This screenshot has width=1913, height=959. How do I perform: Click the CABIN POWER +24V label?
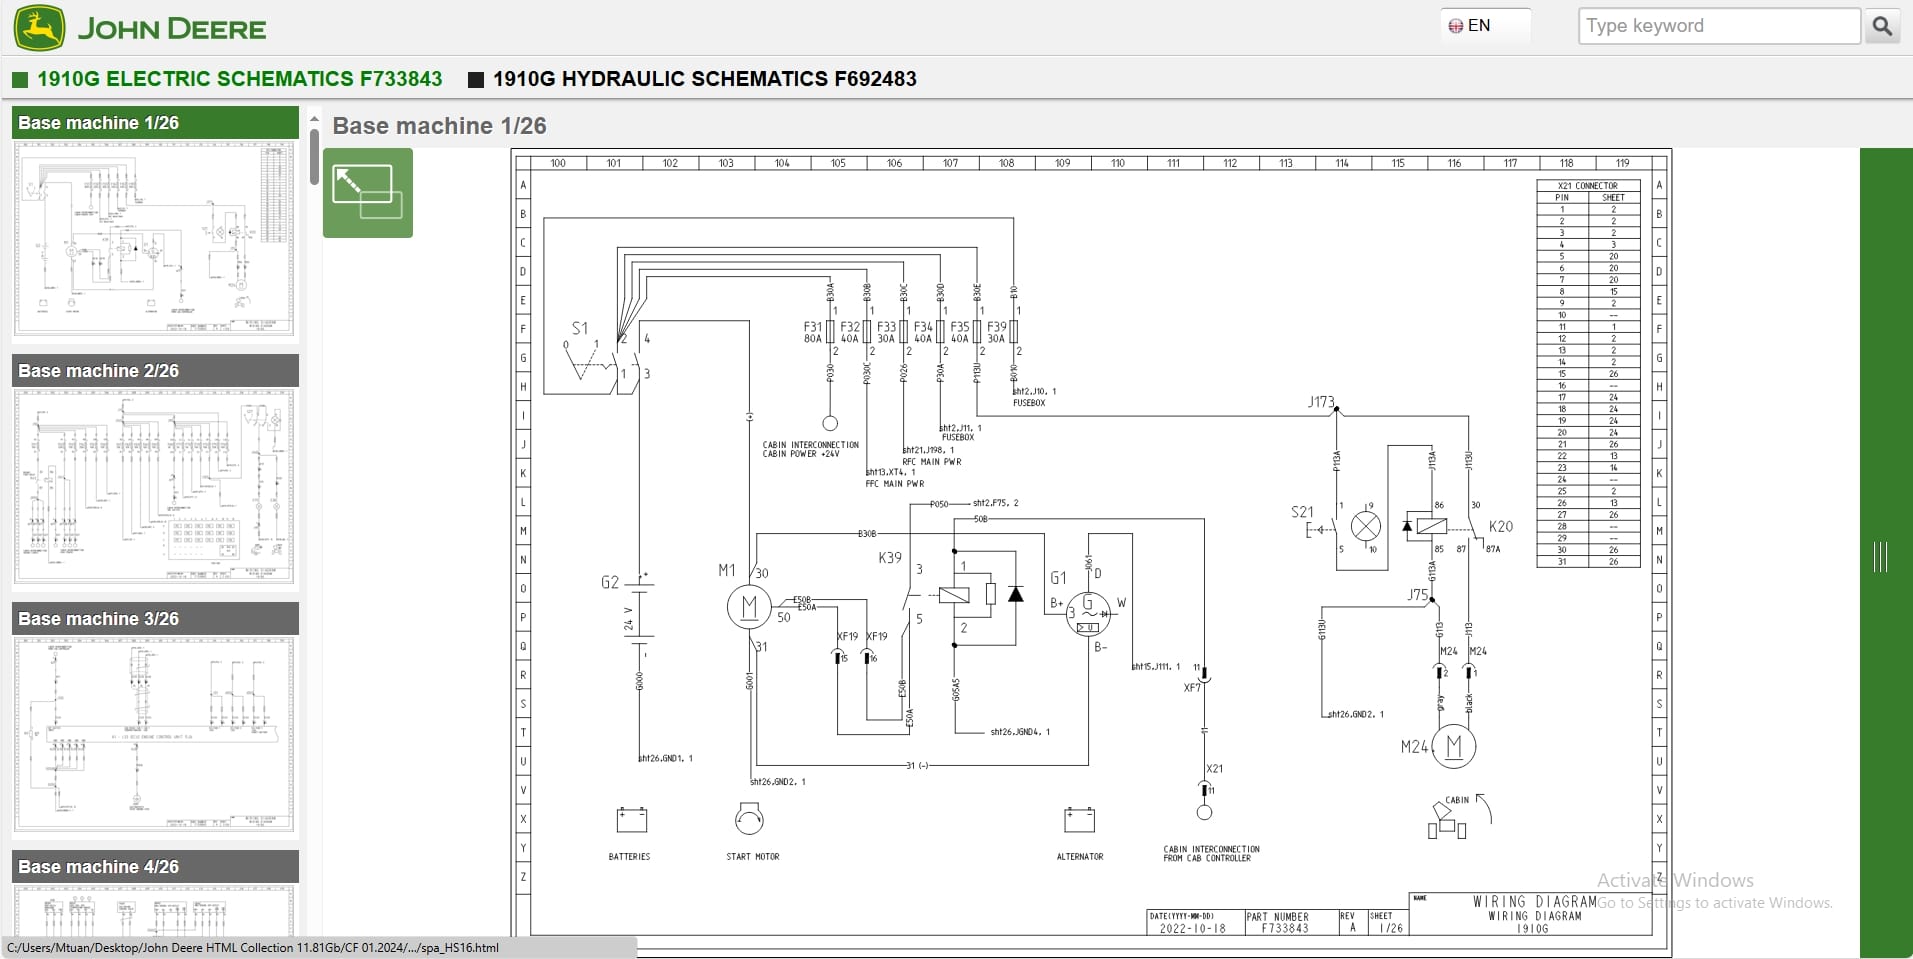tap(801, 454)
